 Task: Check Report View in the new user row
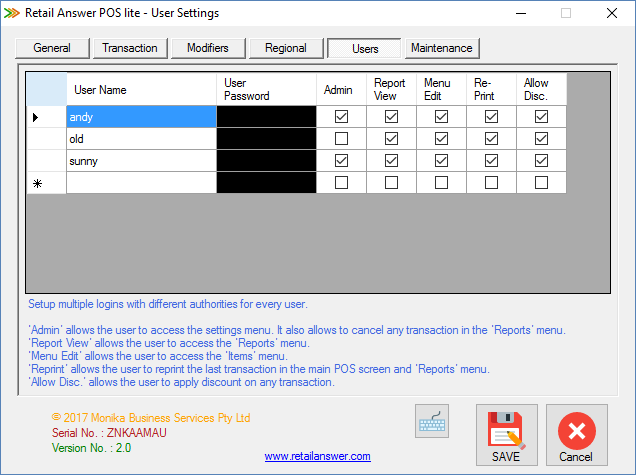(x=391, y=183)
